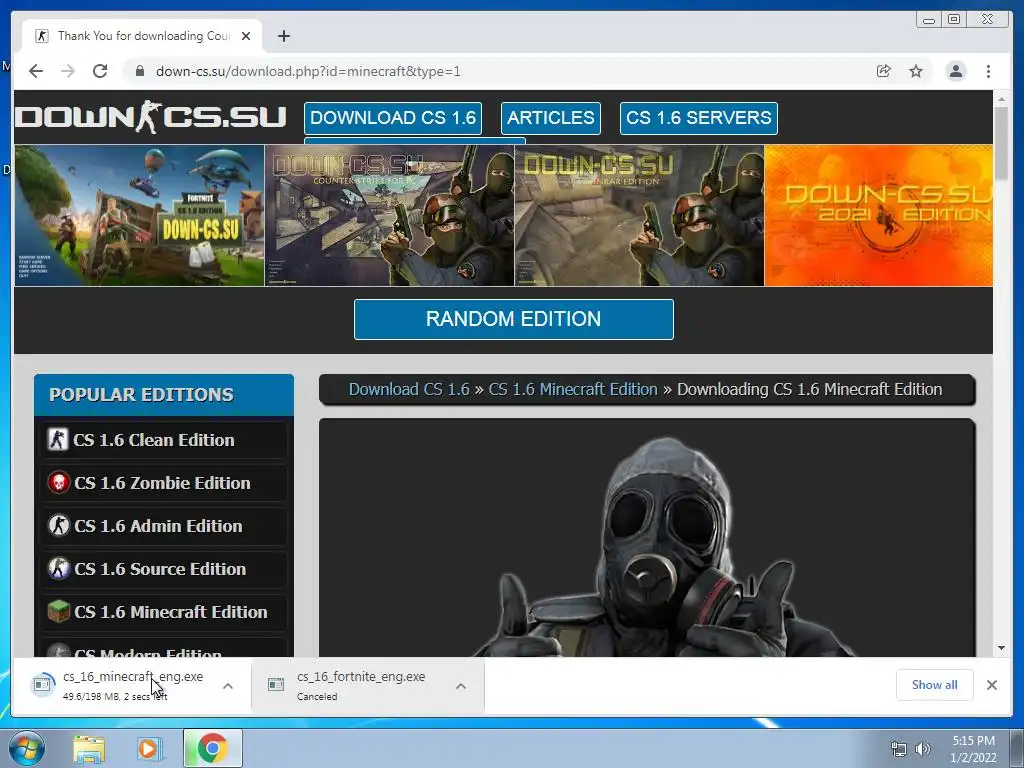Open Chrome three-dot menu
This screenshot has width=1024, height=768.
point(988,71)
